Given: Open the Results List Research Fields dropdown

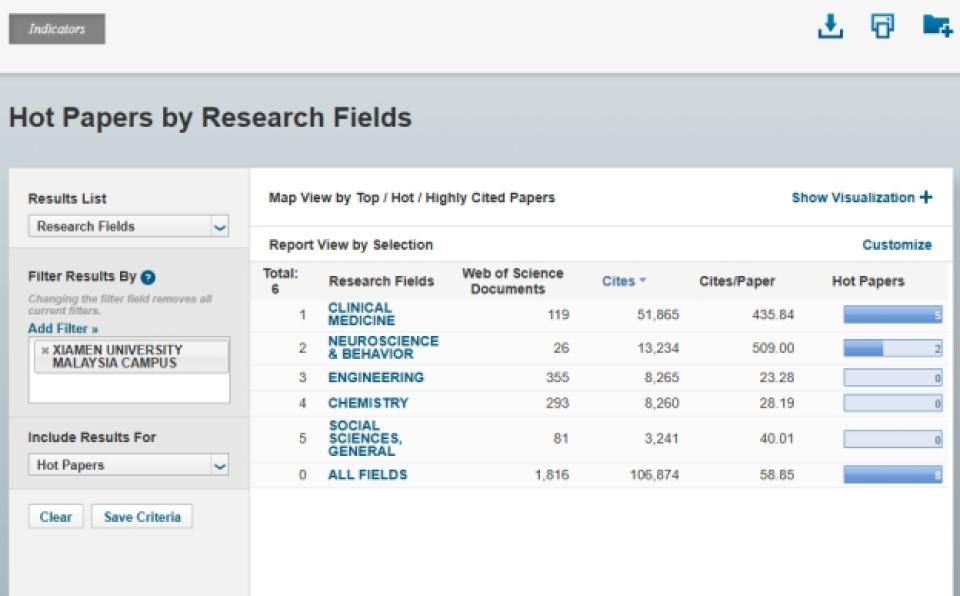Looking at the screenshot, I should tap(128, 227).
